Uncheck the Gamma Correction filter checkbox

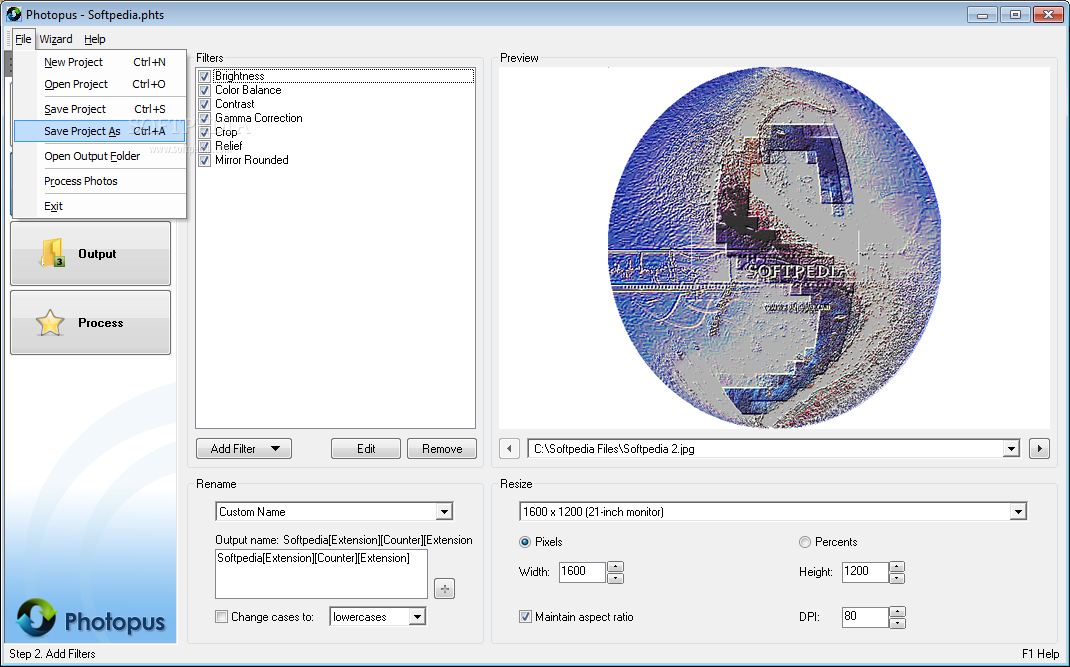pyautogui.click(x=204, y=118)
